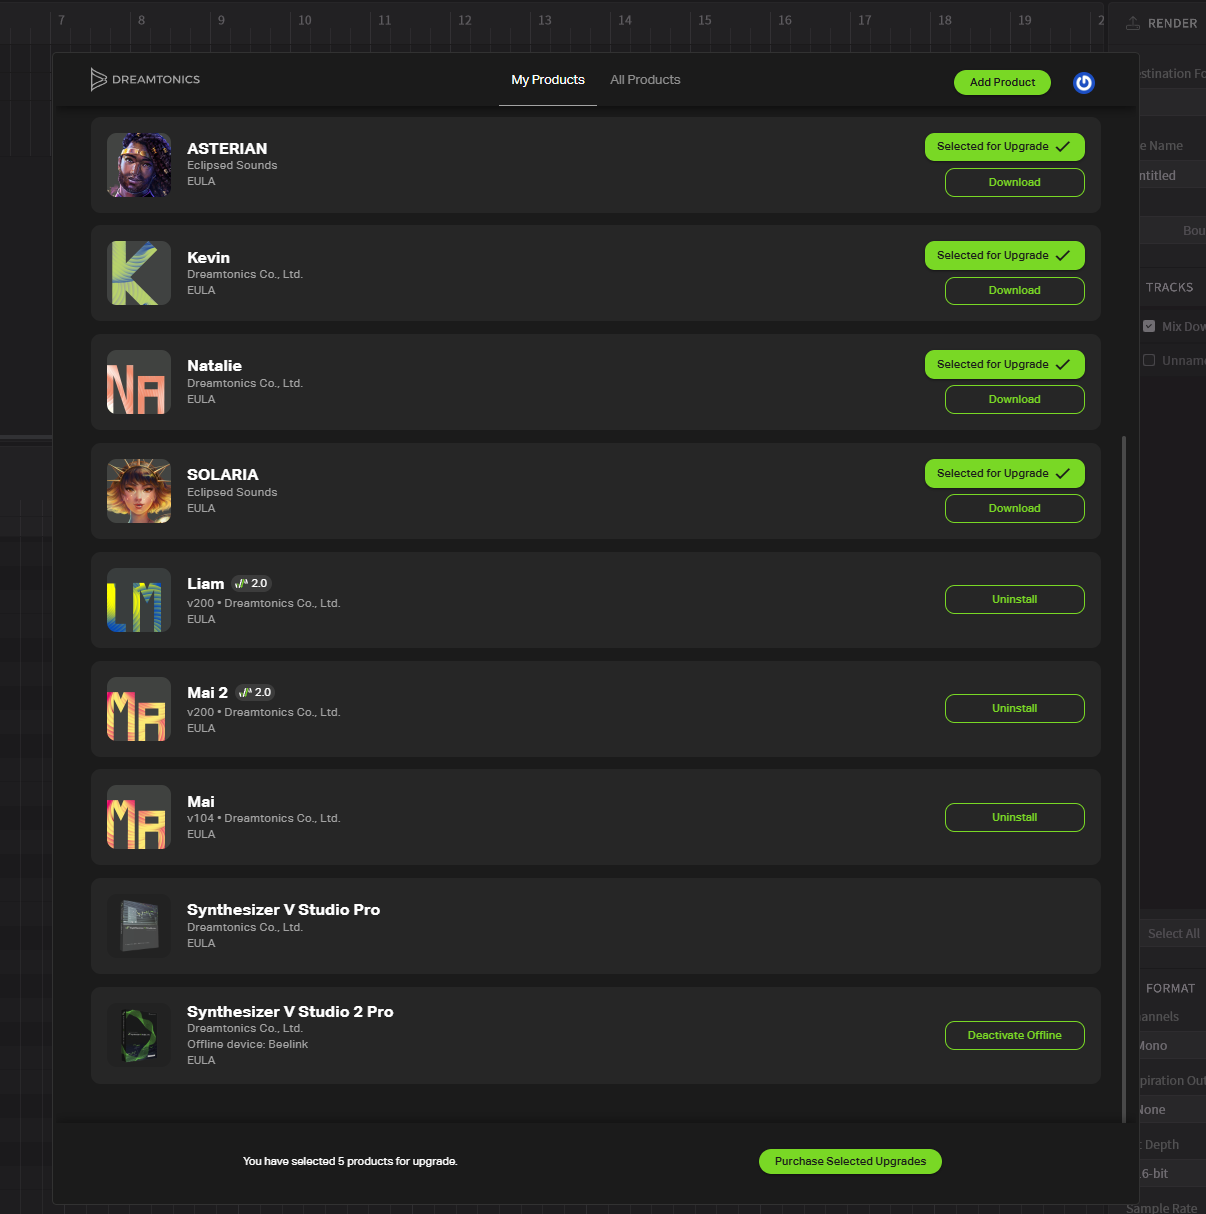Click the Render panel export icon
1206x1214 pixels.
coord(1133,23)
